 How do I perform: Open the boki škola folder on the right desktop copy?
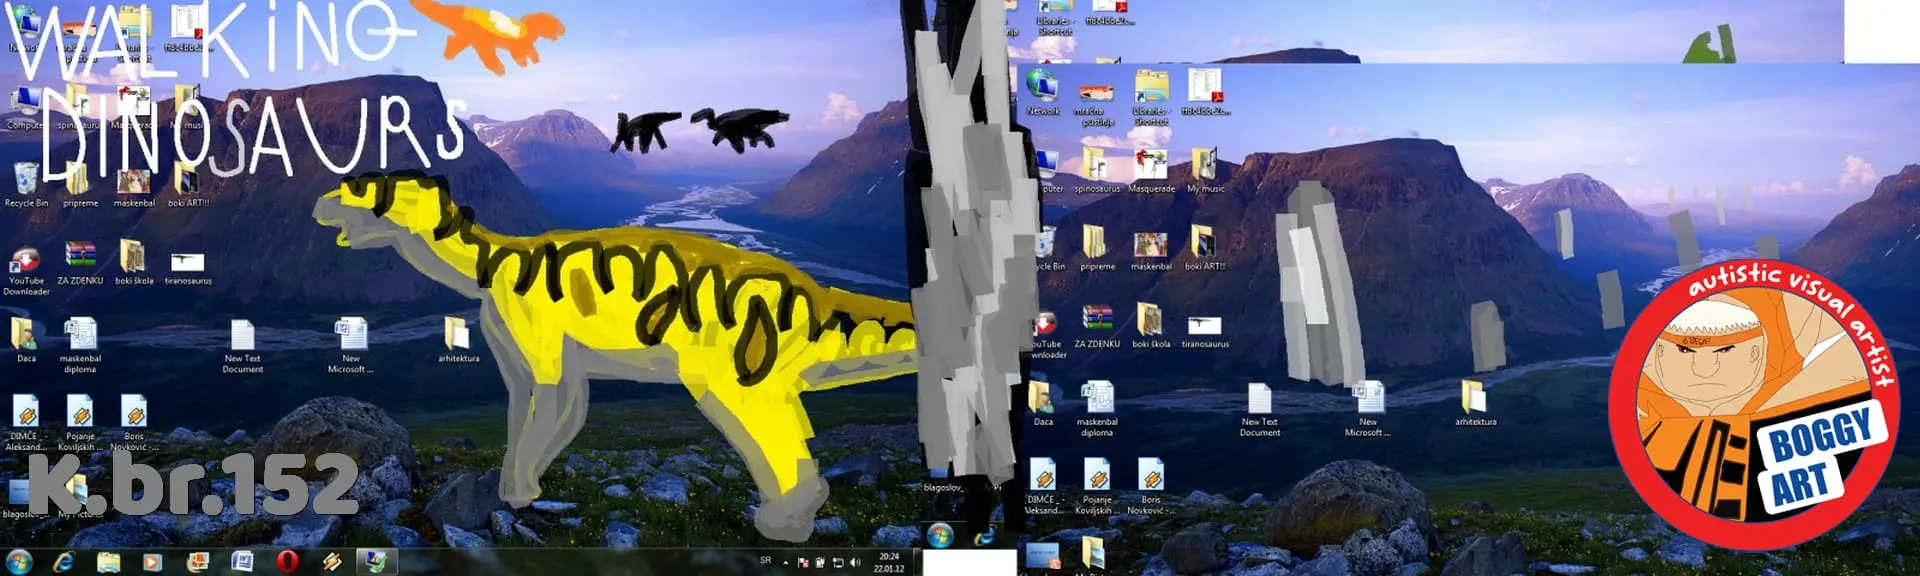(1151, 327)
